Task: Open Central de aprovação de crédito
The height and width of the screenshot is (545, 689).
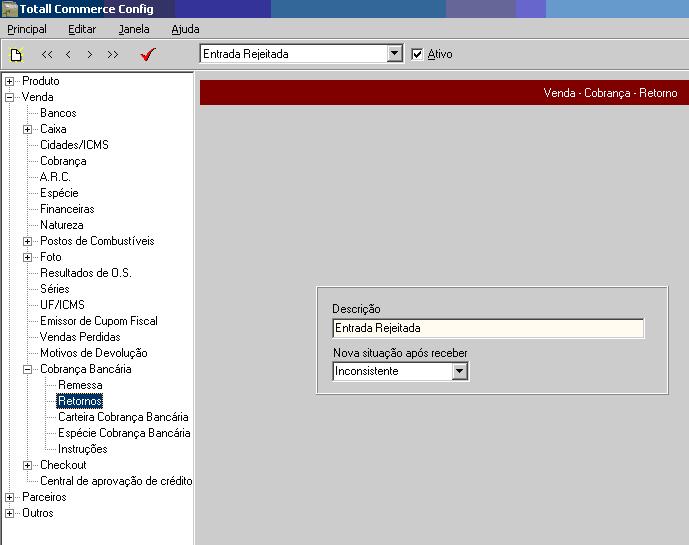Action: pyautogui.click(x=116, y=481)
